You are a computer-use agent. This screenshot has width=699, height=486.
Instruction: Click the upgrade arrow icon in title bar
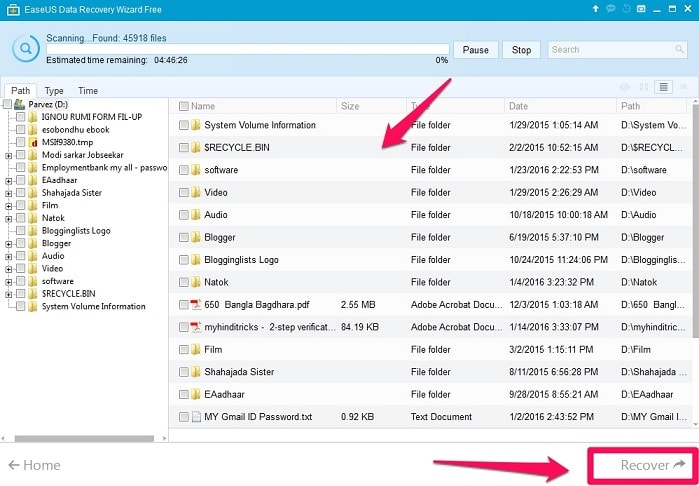tap(596, 9)
